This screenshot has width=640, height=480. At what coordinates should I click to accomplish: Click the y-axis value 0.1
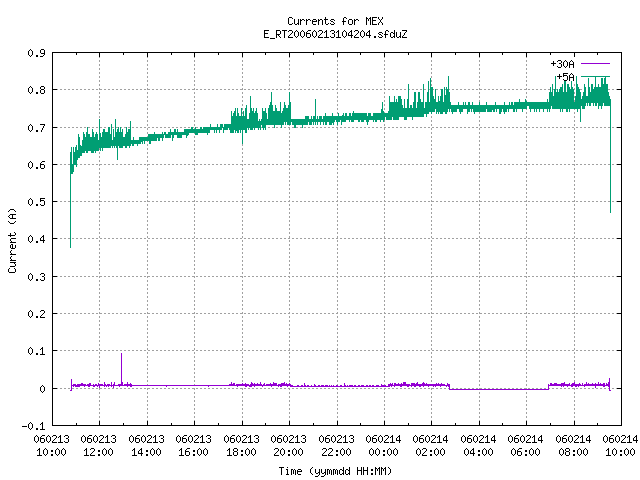click(x=36, y=351)
